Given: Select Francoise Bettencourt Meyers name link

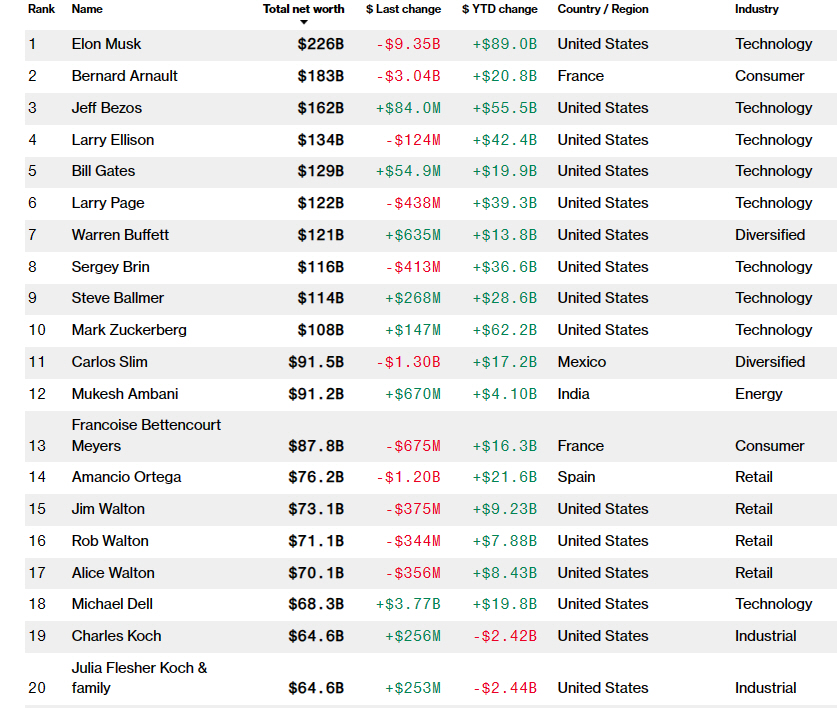Looking at the screenshot, I should click(x=146, y=435).
